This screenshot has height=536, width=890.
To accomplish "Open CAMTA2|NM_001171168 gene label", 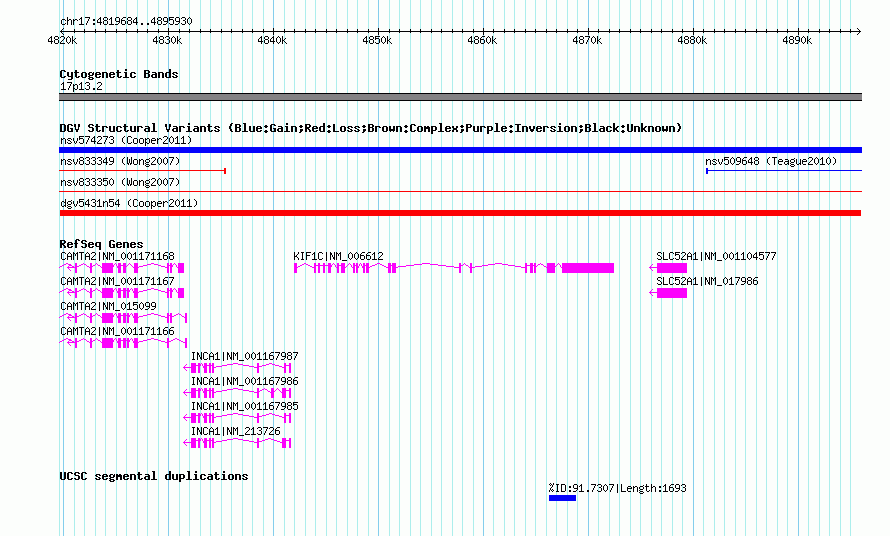I will (117, 256).
